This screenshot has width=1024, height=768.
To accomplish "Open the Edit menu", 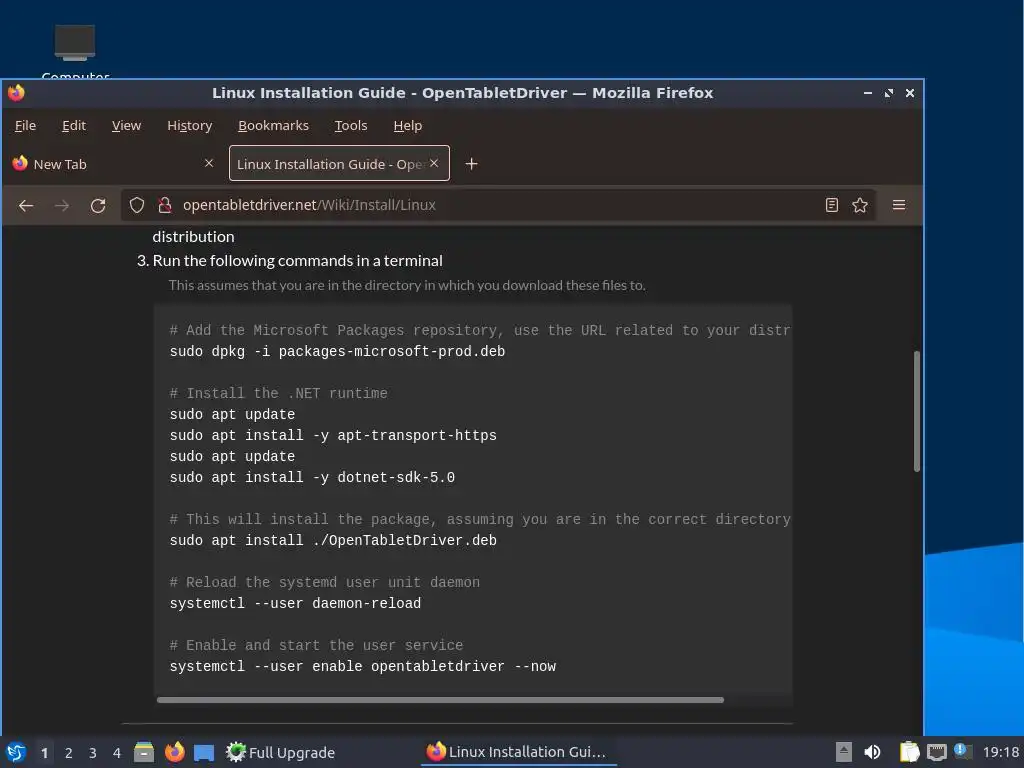I will click(x=74, y=125).
